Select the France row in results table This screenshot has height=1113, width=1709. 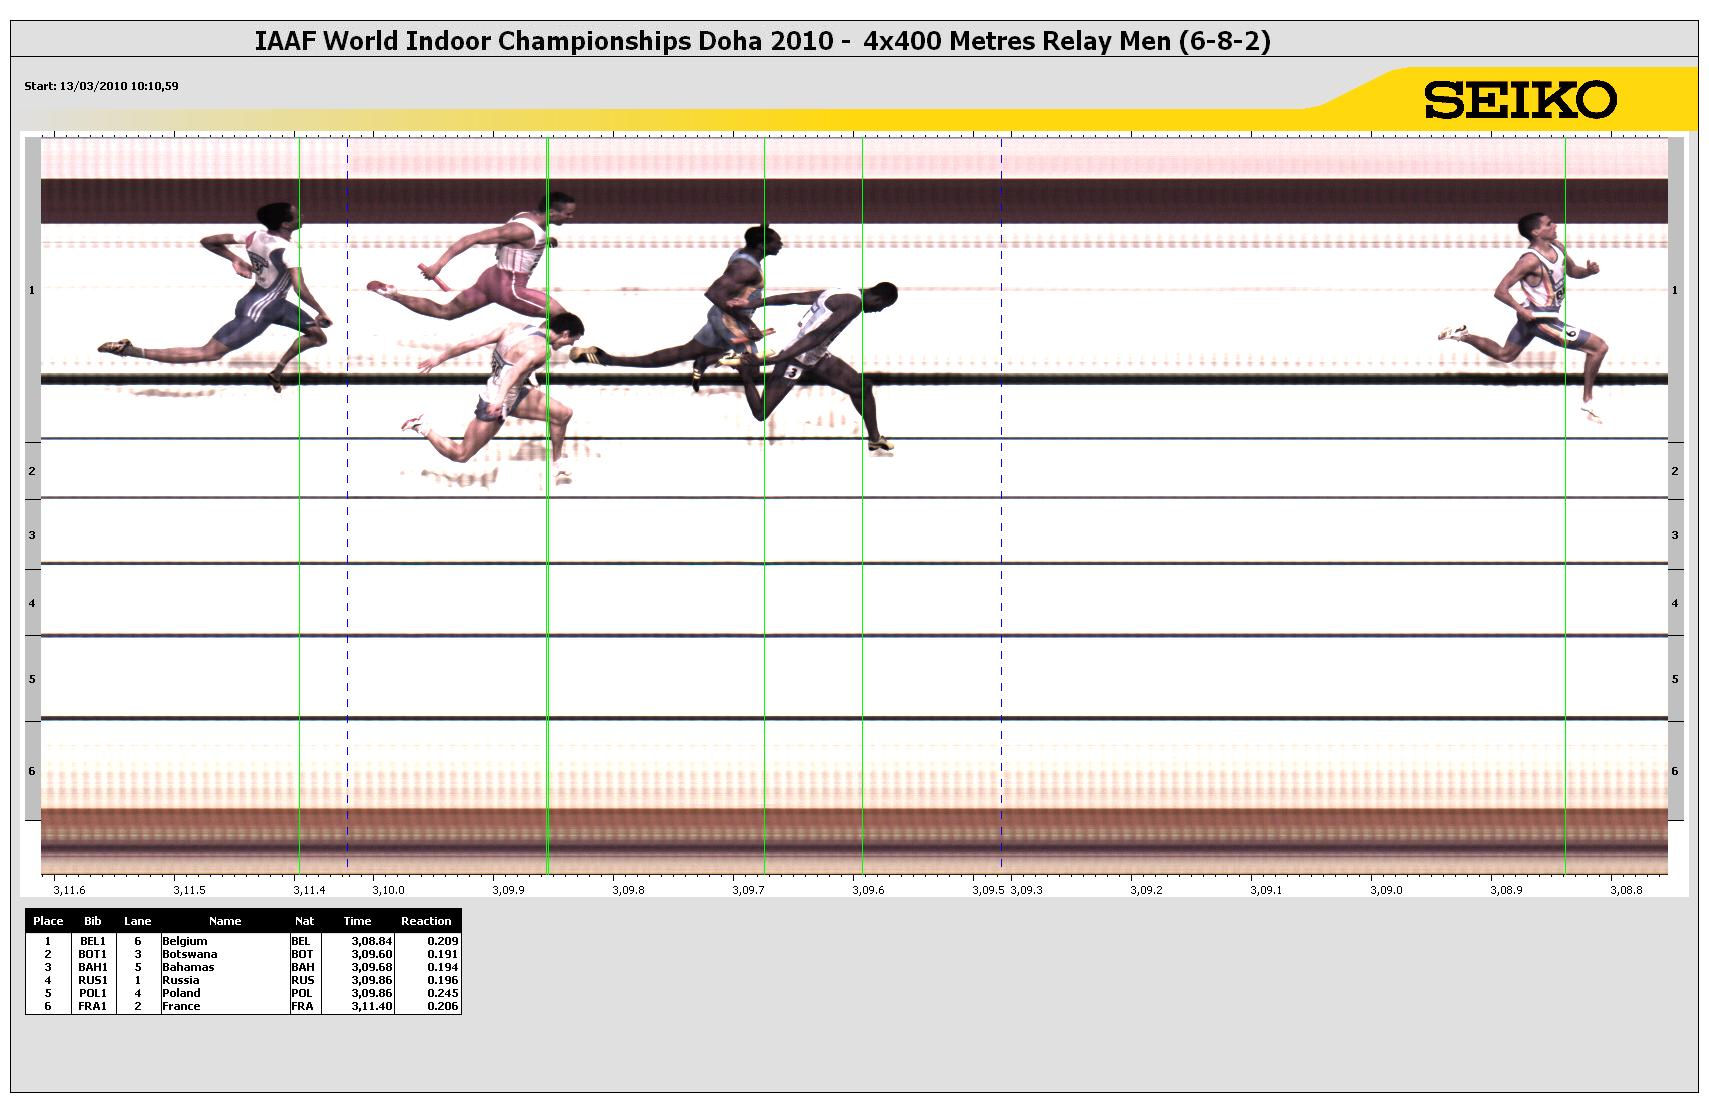(x=181, y=1006)
